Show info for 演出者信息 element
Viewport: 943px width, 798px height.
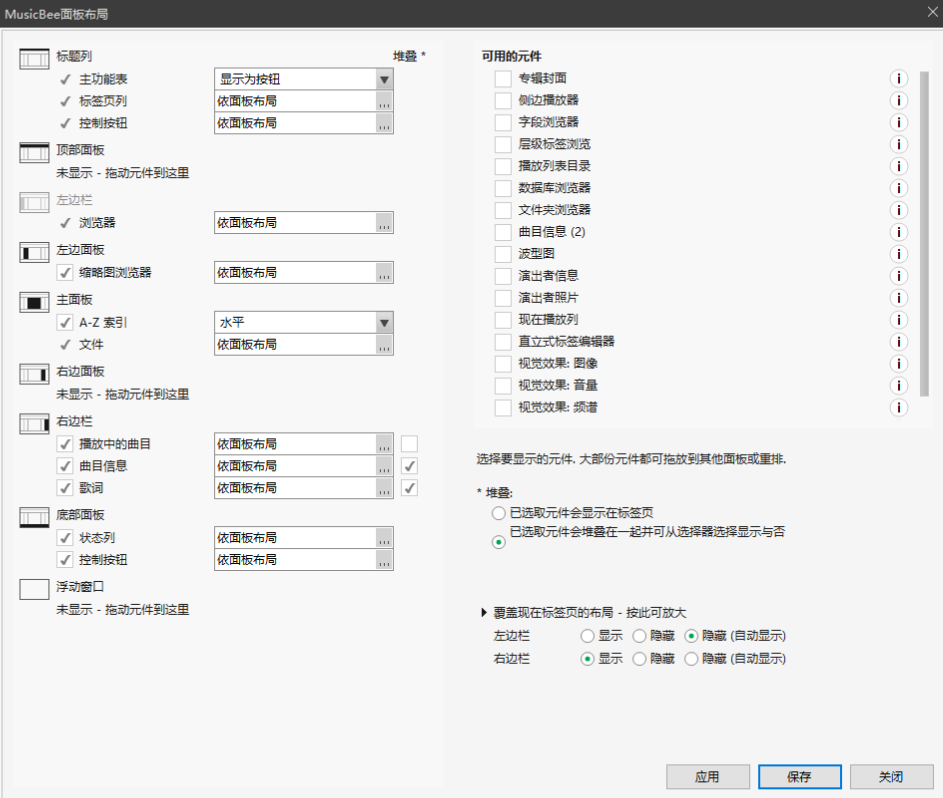click(x=898, y=276)
